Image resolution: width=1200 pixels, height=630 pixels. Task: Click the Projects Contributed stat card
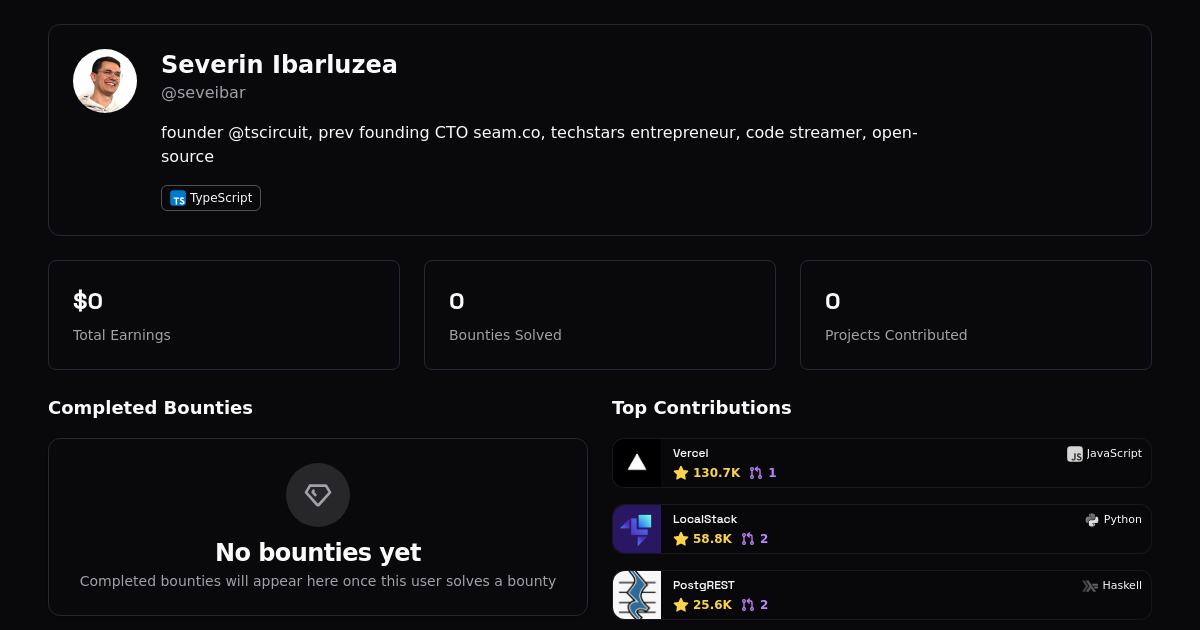click(976, 315)
